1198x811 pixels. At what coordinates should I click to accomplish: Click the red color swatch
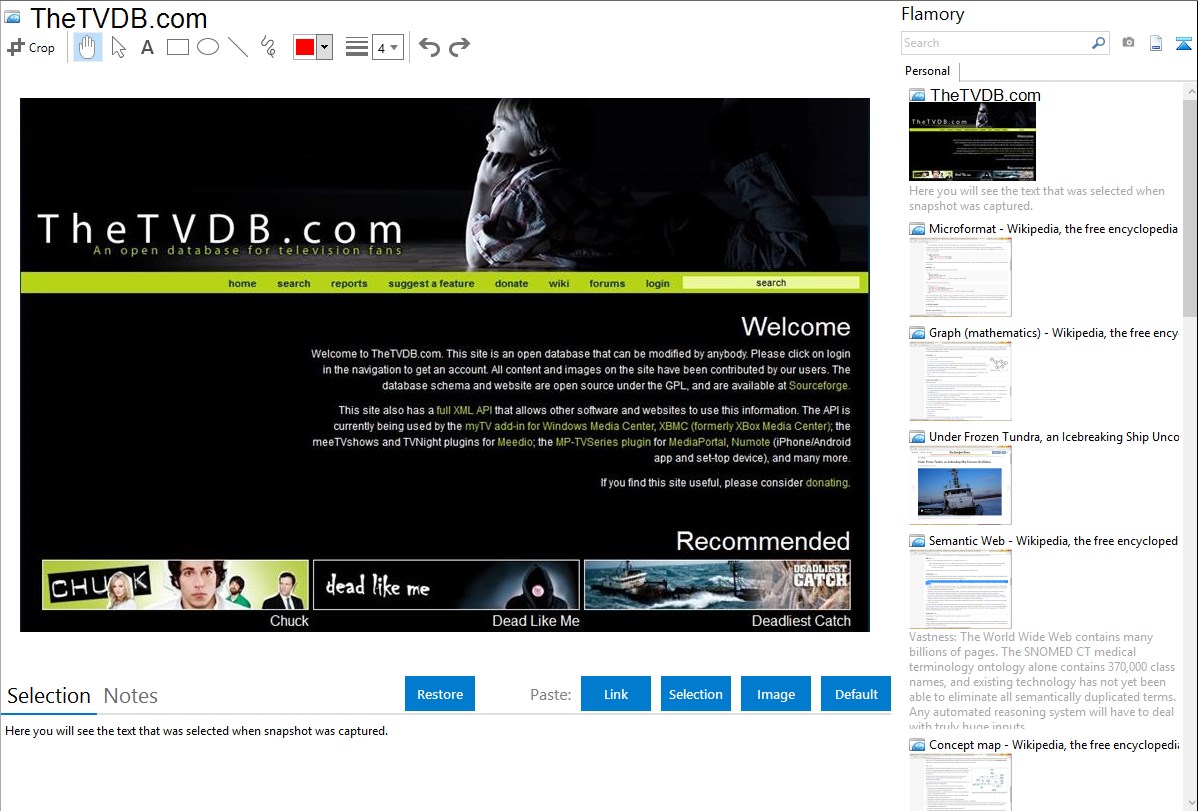point(305,47)
